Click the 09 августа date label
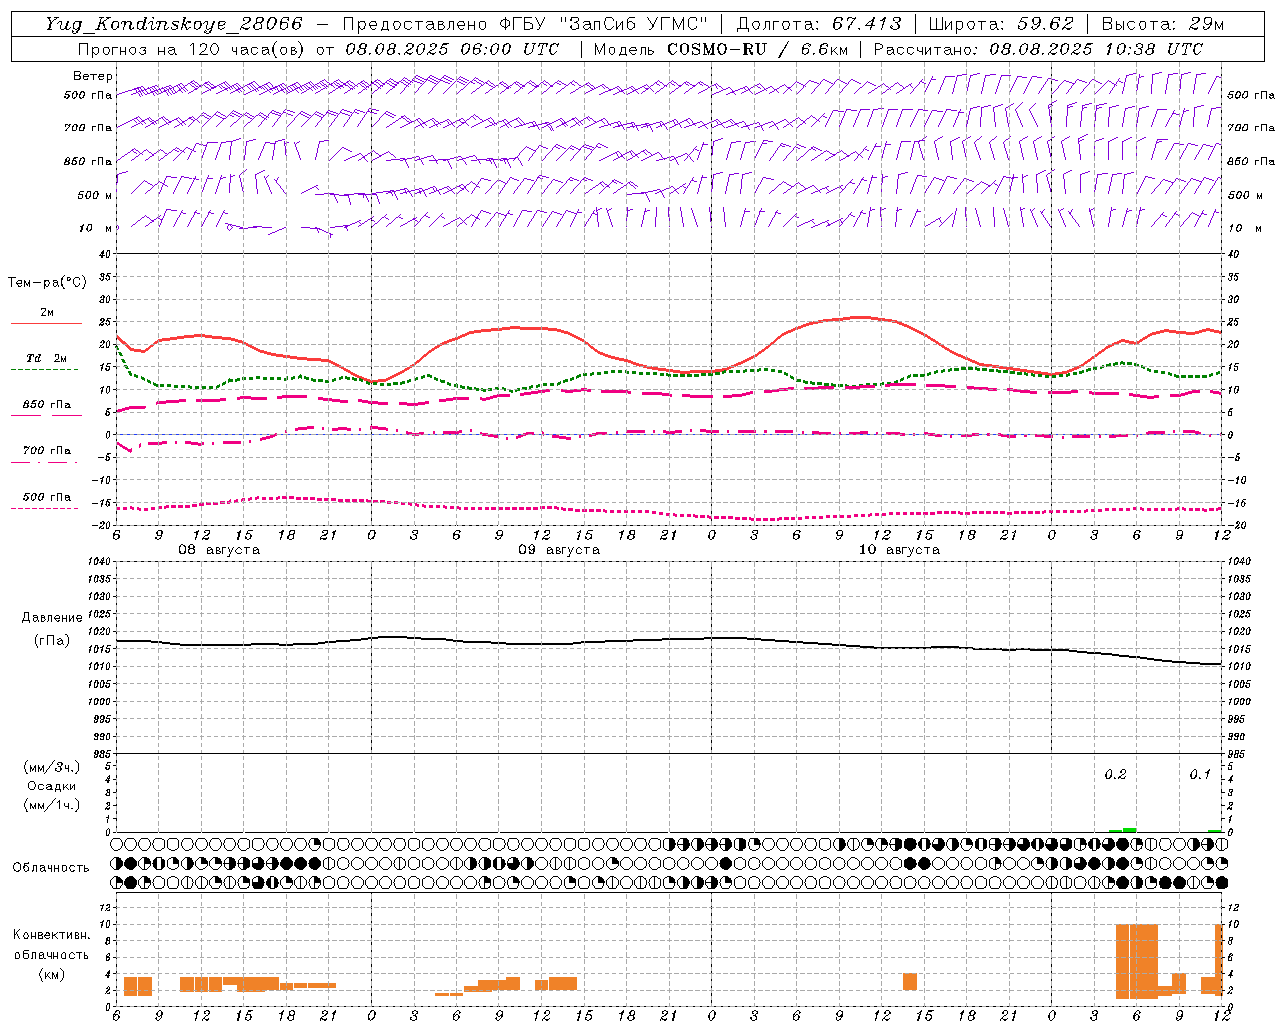The image size is (1280, 1024). (559, 550)
